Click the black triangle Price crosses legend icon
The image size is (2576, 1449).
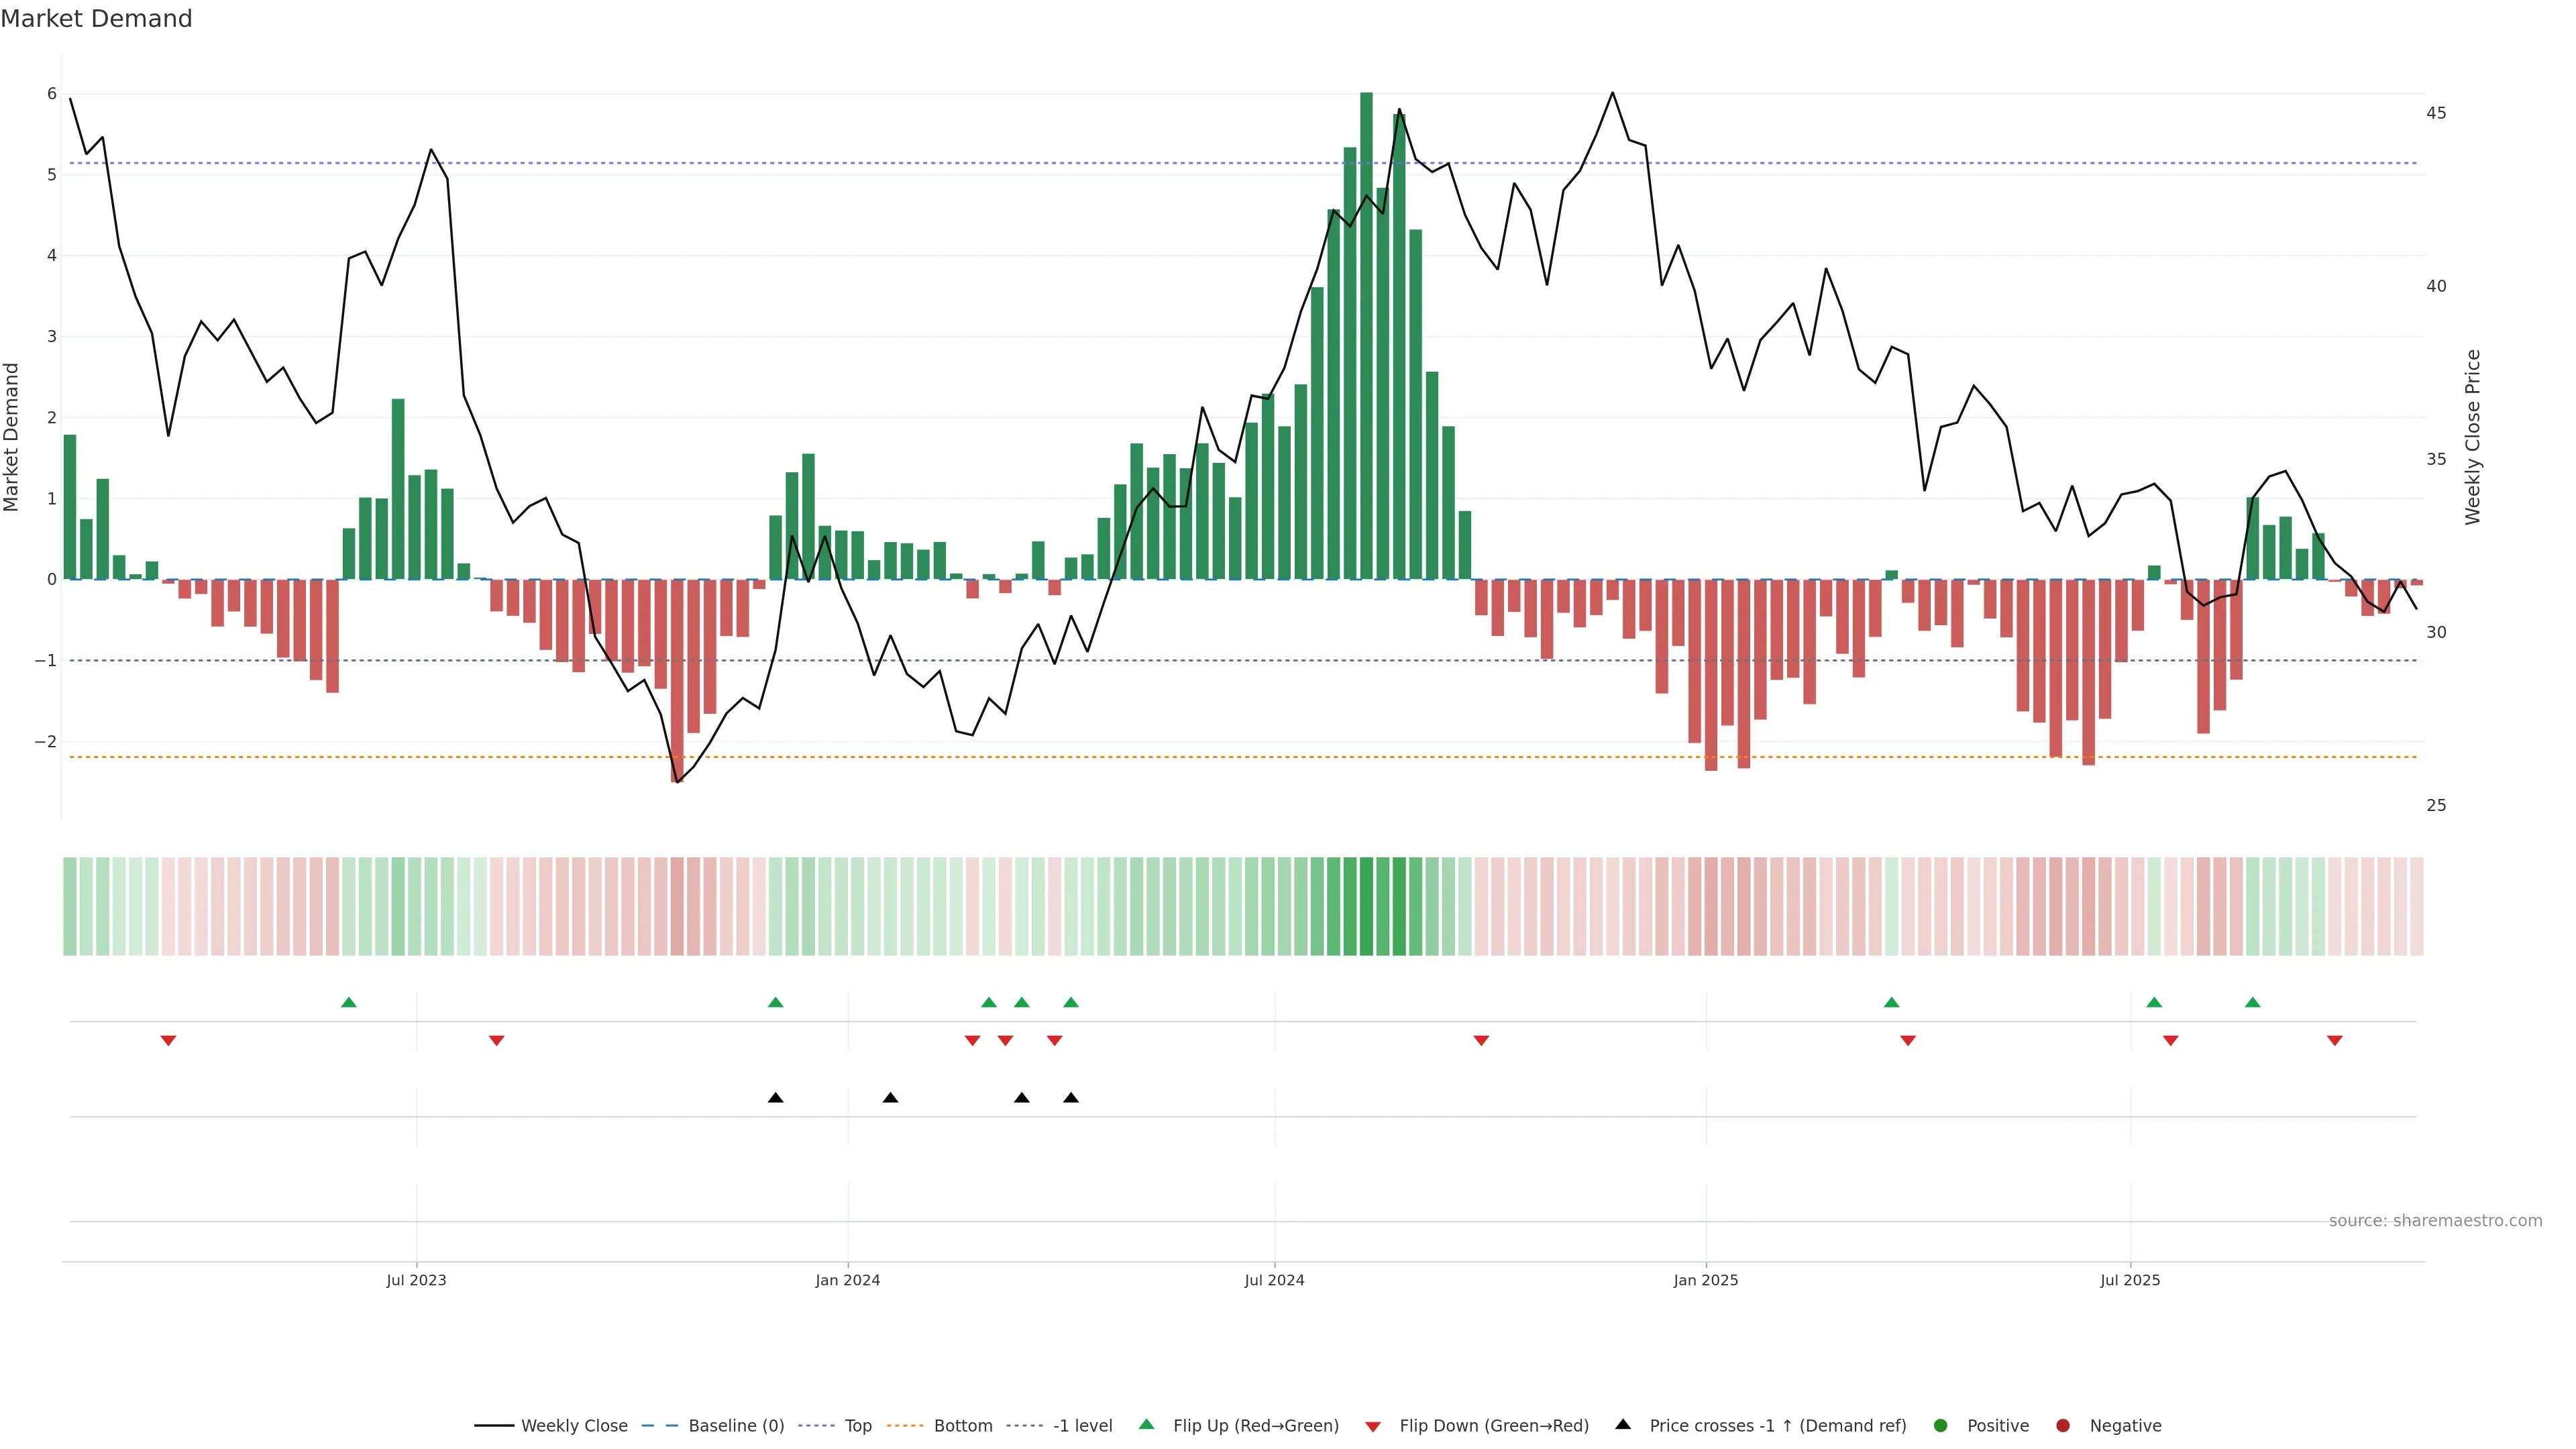coord(1623,1424)
